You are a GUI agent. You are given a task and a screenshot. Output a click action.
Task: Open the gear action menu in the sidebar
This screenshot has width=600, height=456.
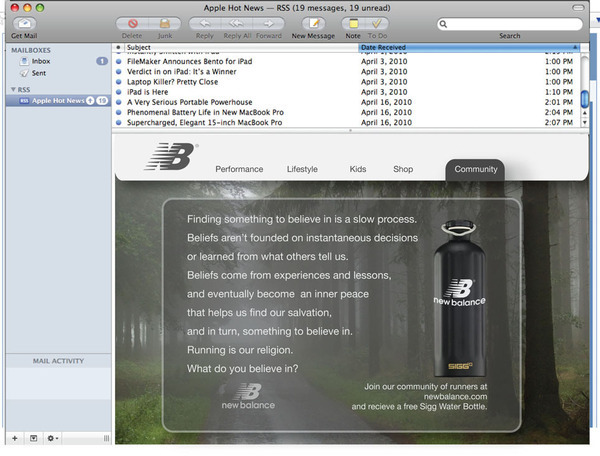(52, 438)
